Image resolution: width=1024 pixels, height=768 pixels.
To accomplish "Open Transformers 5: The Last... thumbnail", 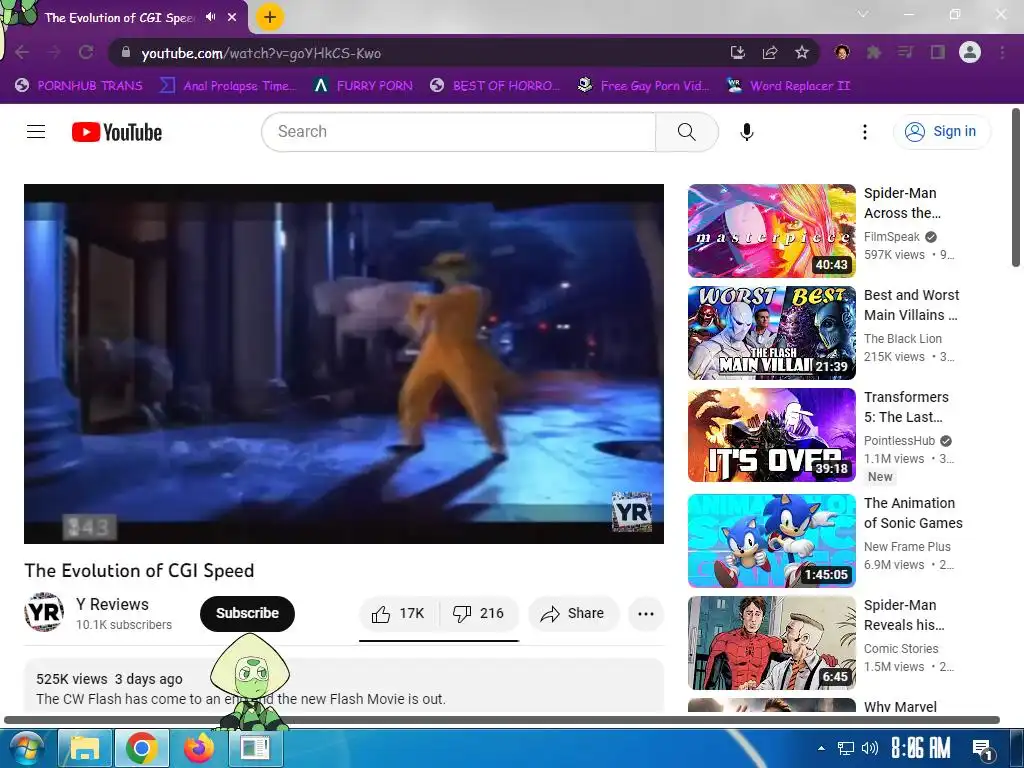I will 771,435.
